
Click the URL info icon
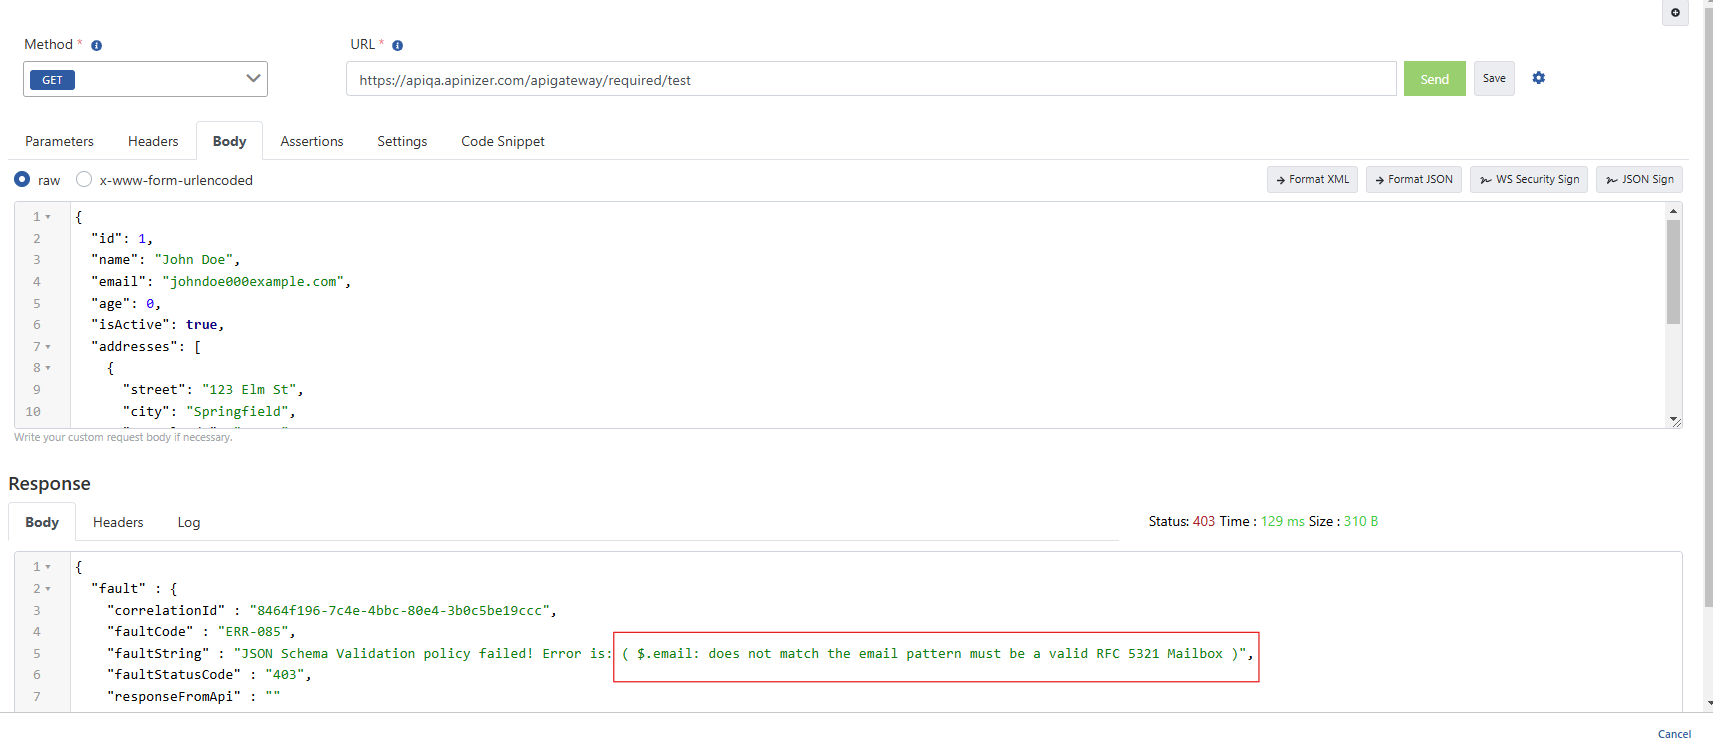coord(397,46)
